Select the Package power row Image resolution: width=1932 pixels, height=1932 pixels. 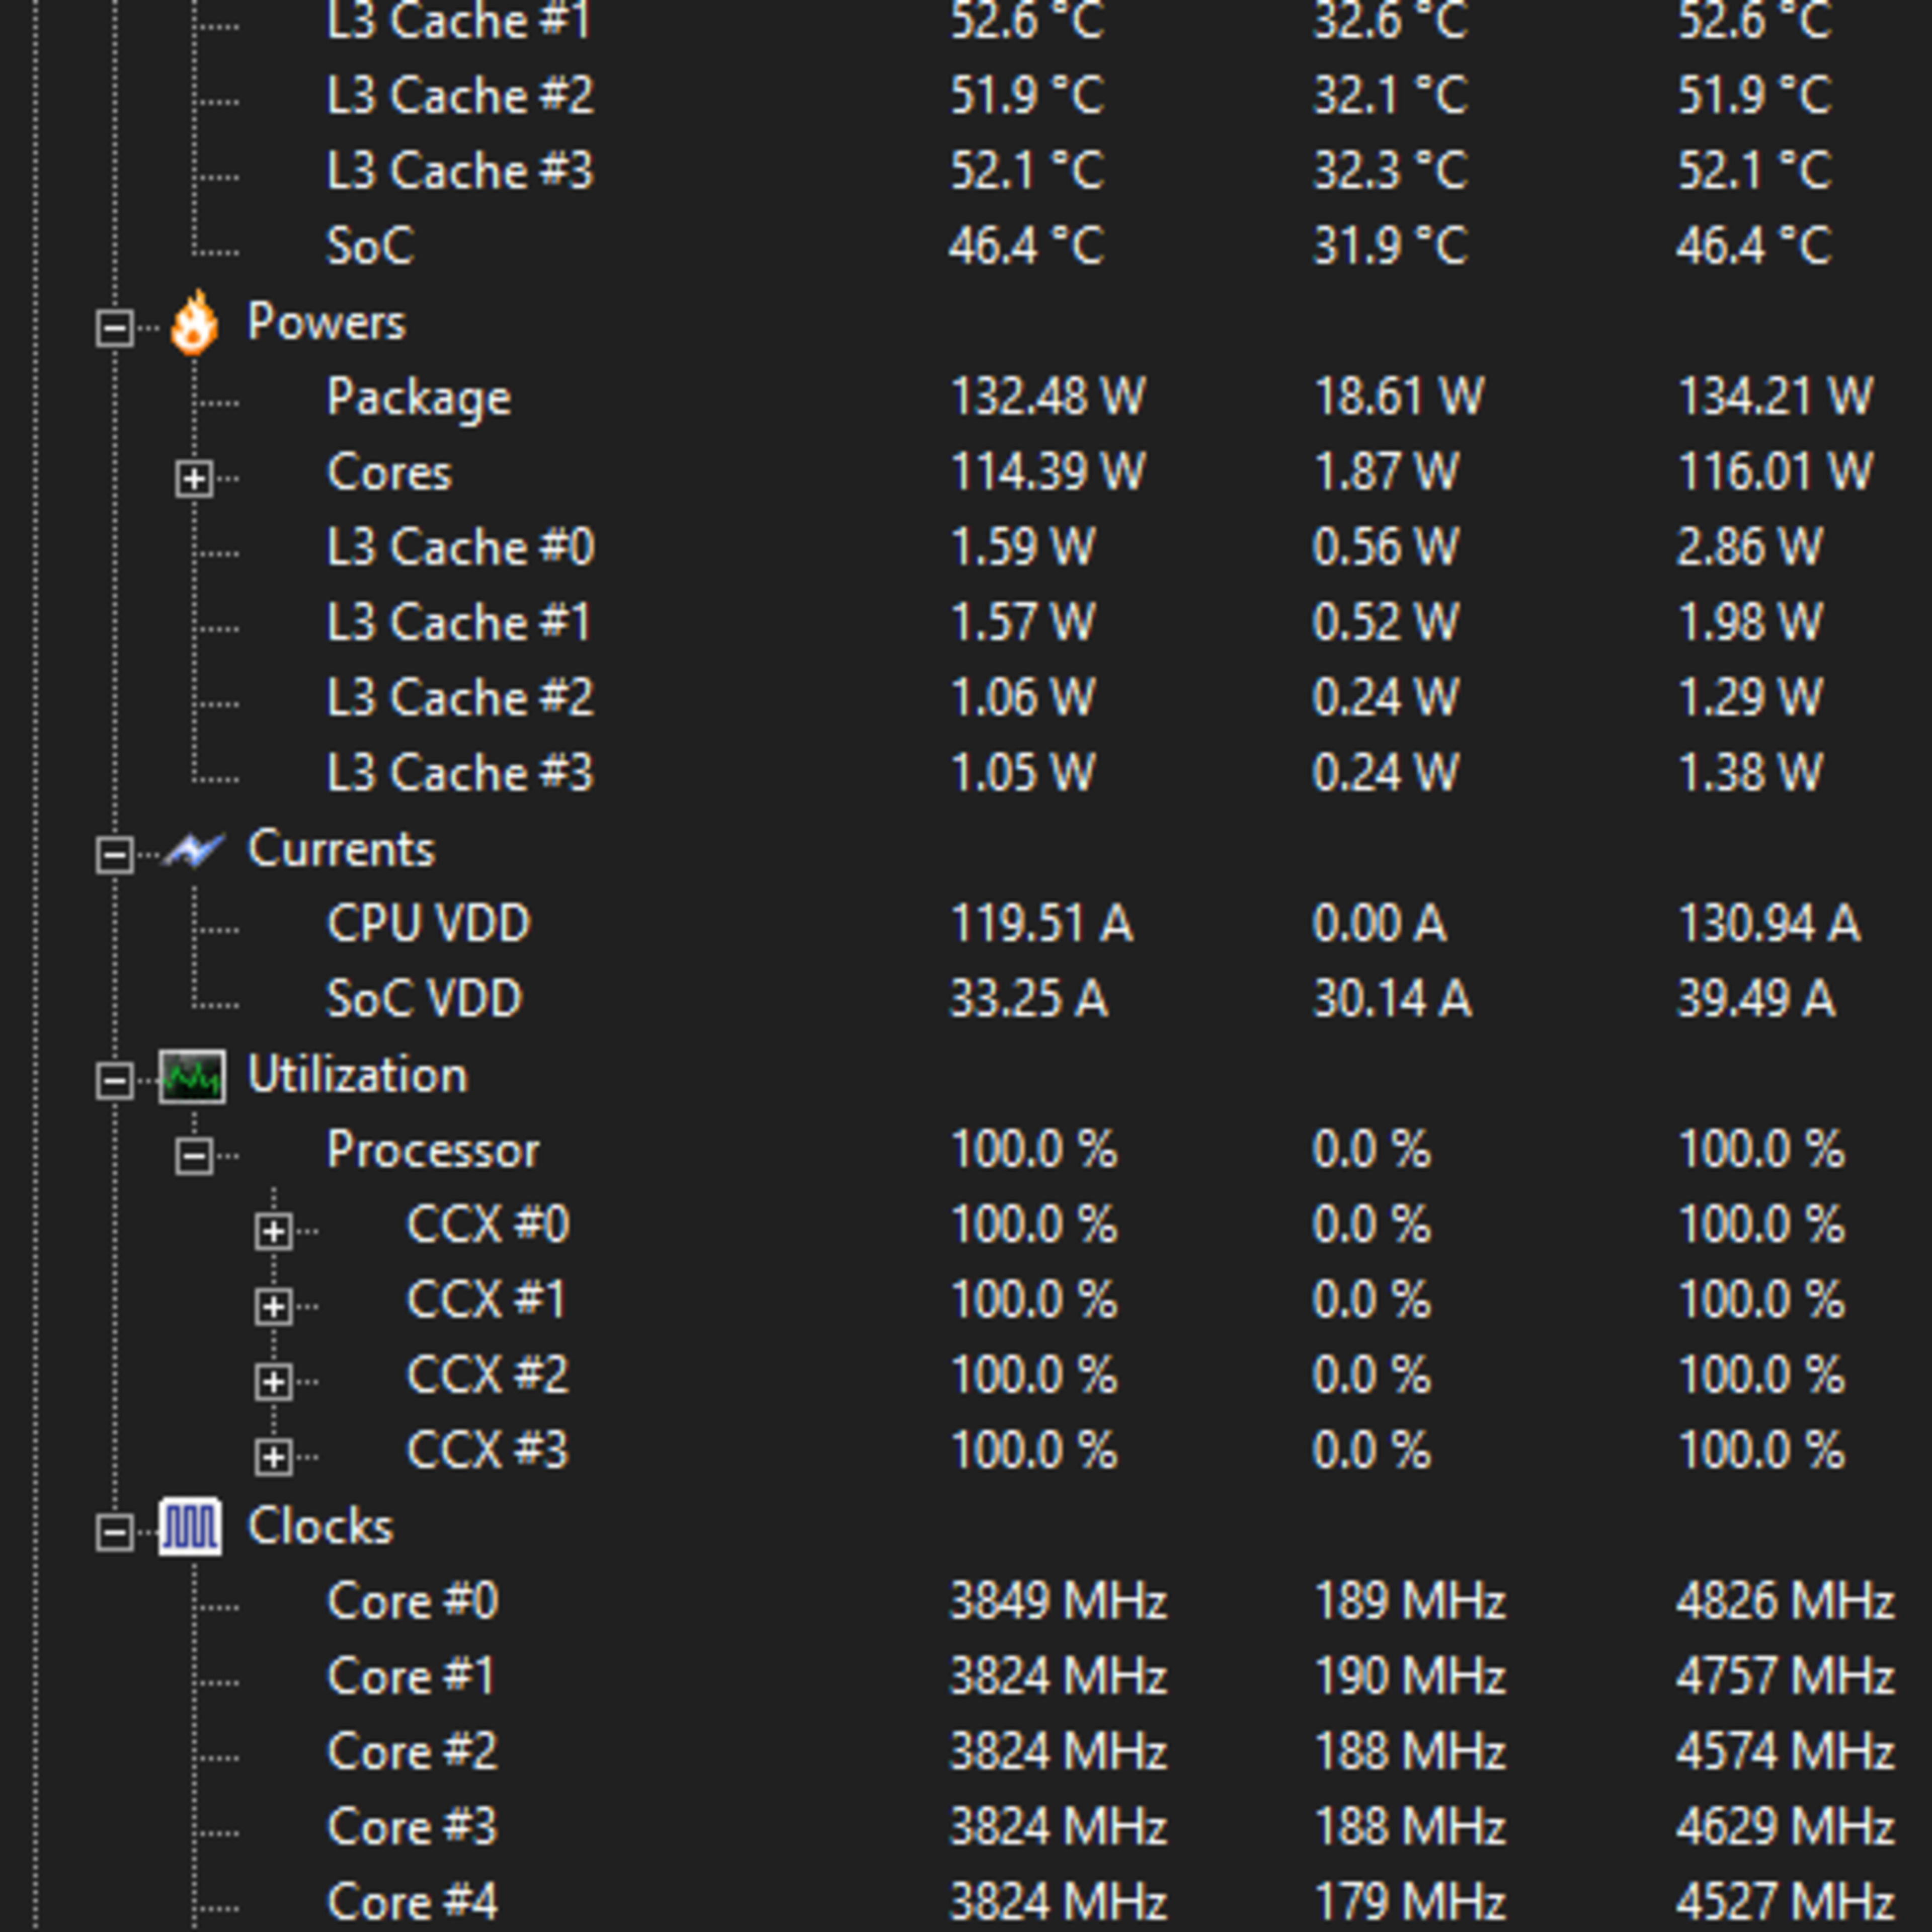point(419,398)
